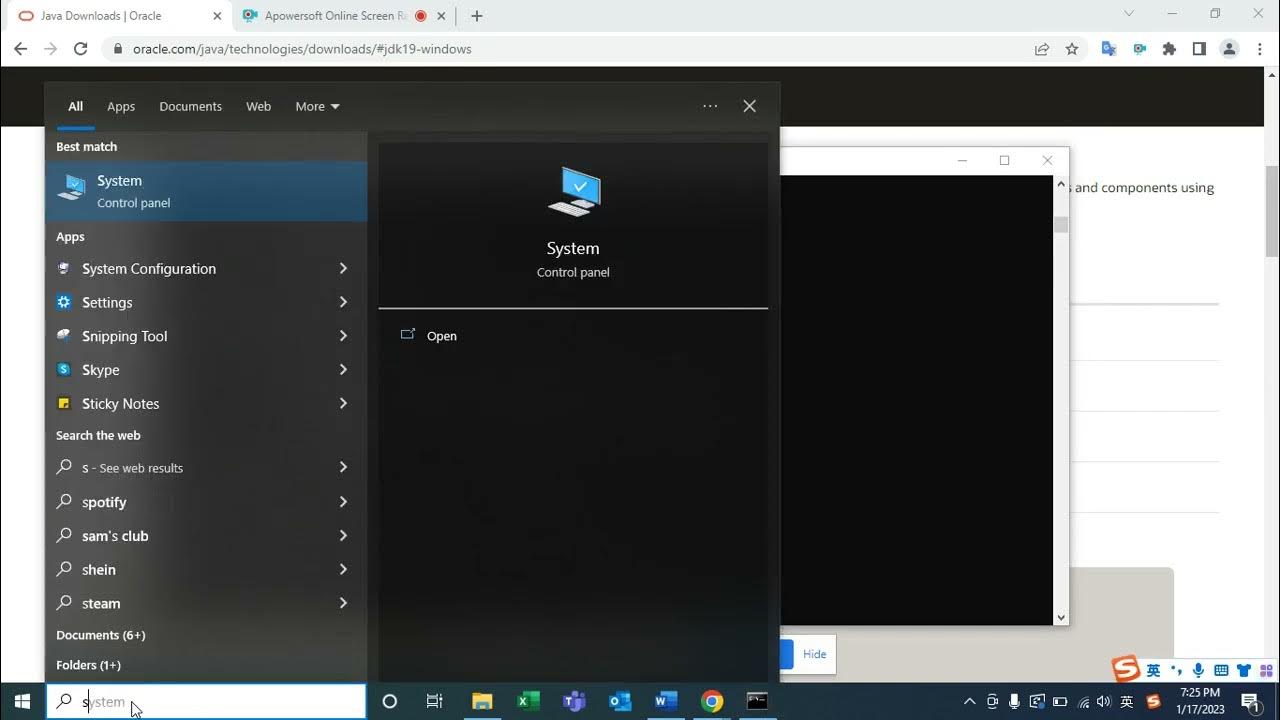
Task: Open Task View on taskbar
Action: coord(434,701)
